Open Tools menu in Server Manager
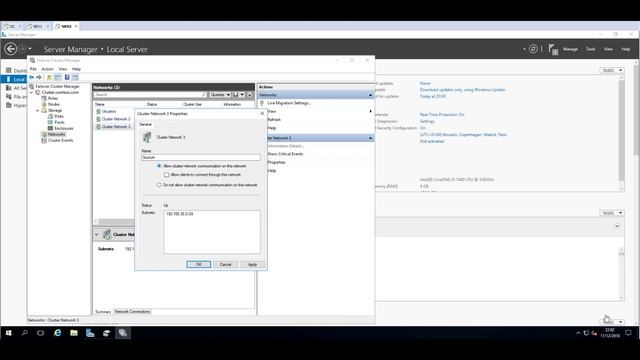The image size is (640, 360). coord(591,49)
